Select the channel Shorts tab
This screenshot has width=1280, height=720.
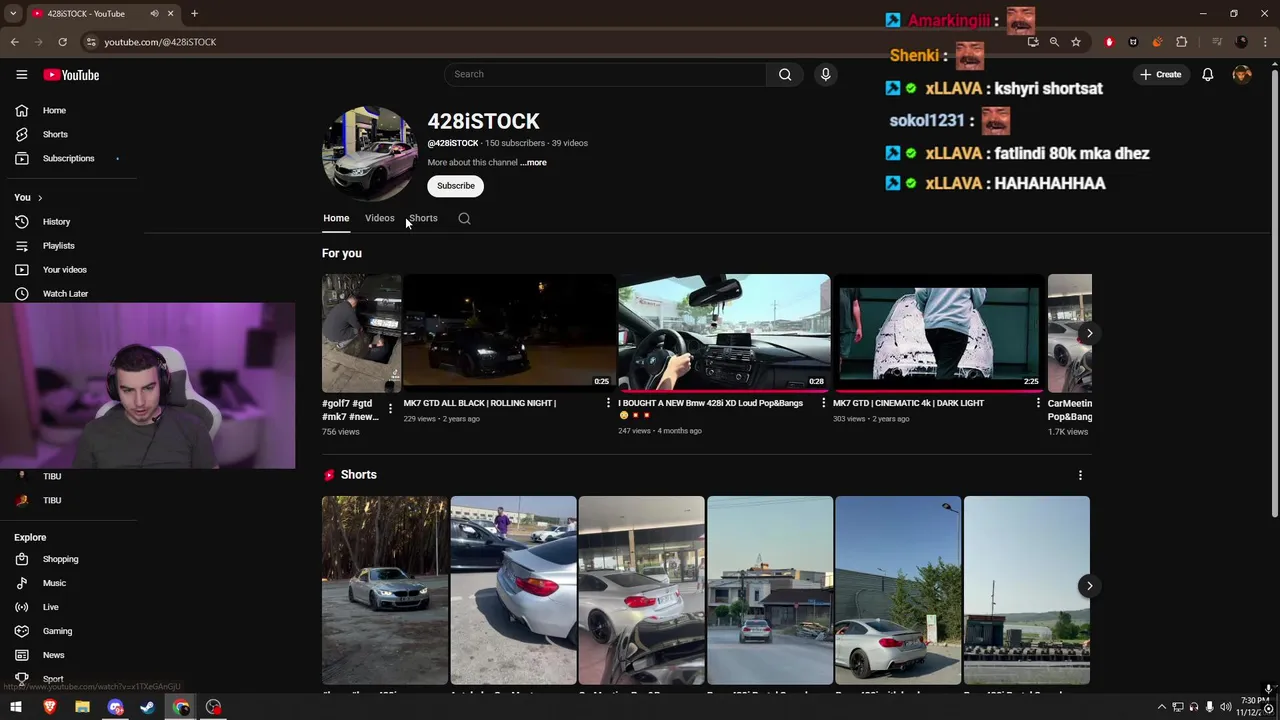point(423,218)
